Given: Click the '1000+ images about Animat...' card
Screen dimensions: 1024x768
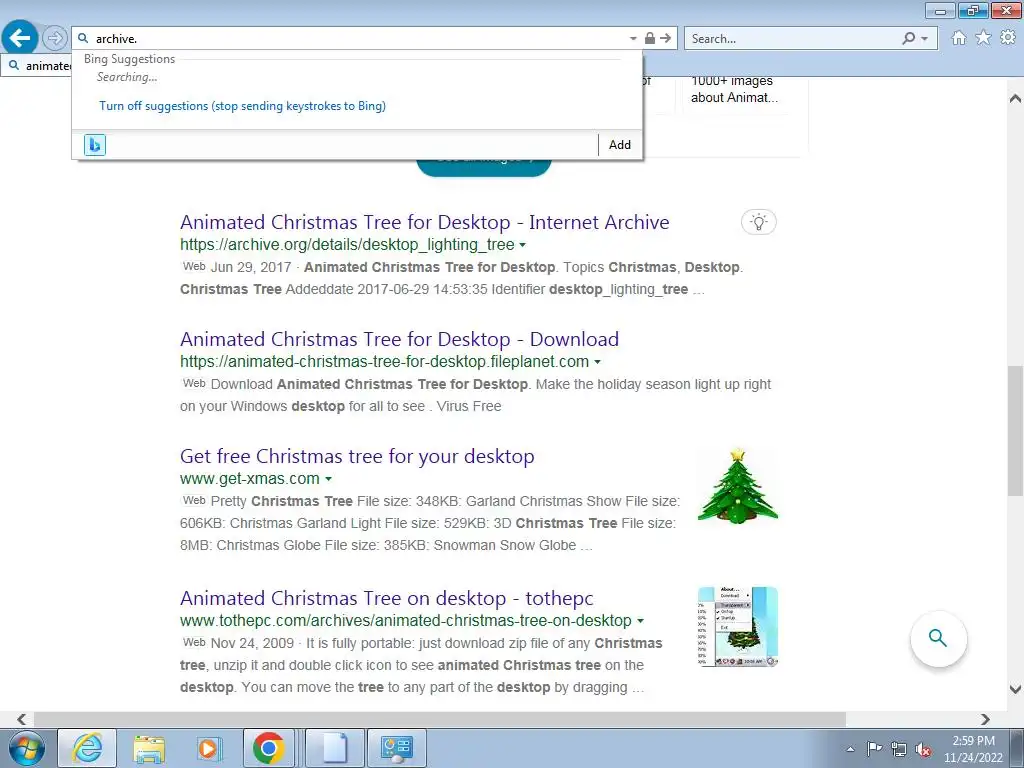Looking at the screenshot, I should [x=735, y=89].
